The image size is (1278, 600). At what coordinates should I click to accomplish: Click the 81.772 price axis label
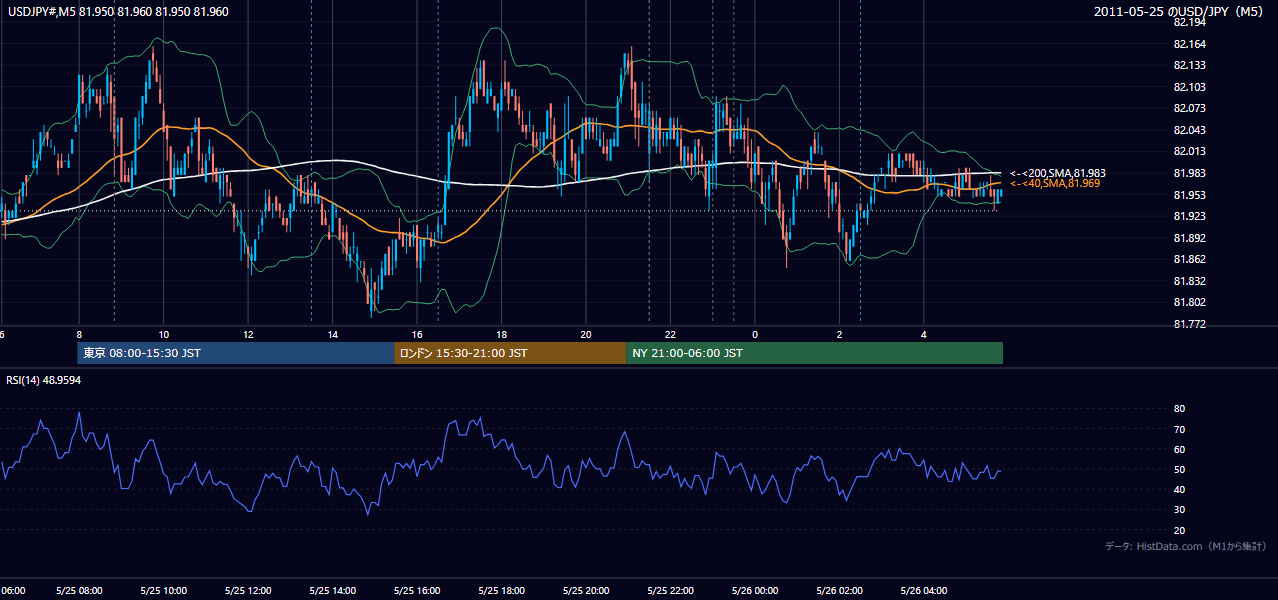tap(1190, 324)
